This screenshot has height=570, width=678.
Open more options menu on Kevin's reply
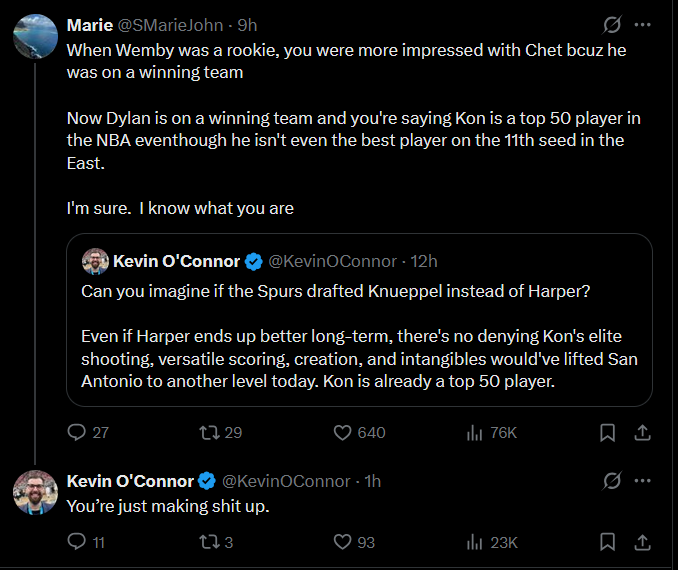[x=643, y=480]
